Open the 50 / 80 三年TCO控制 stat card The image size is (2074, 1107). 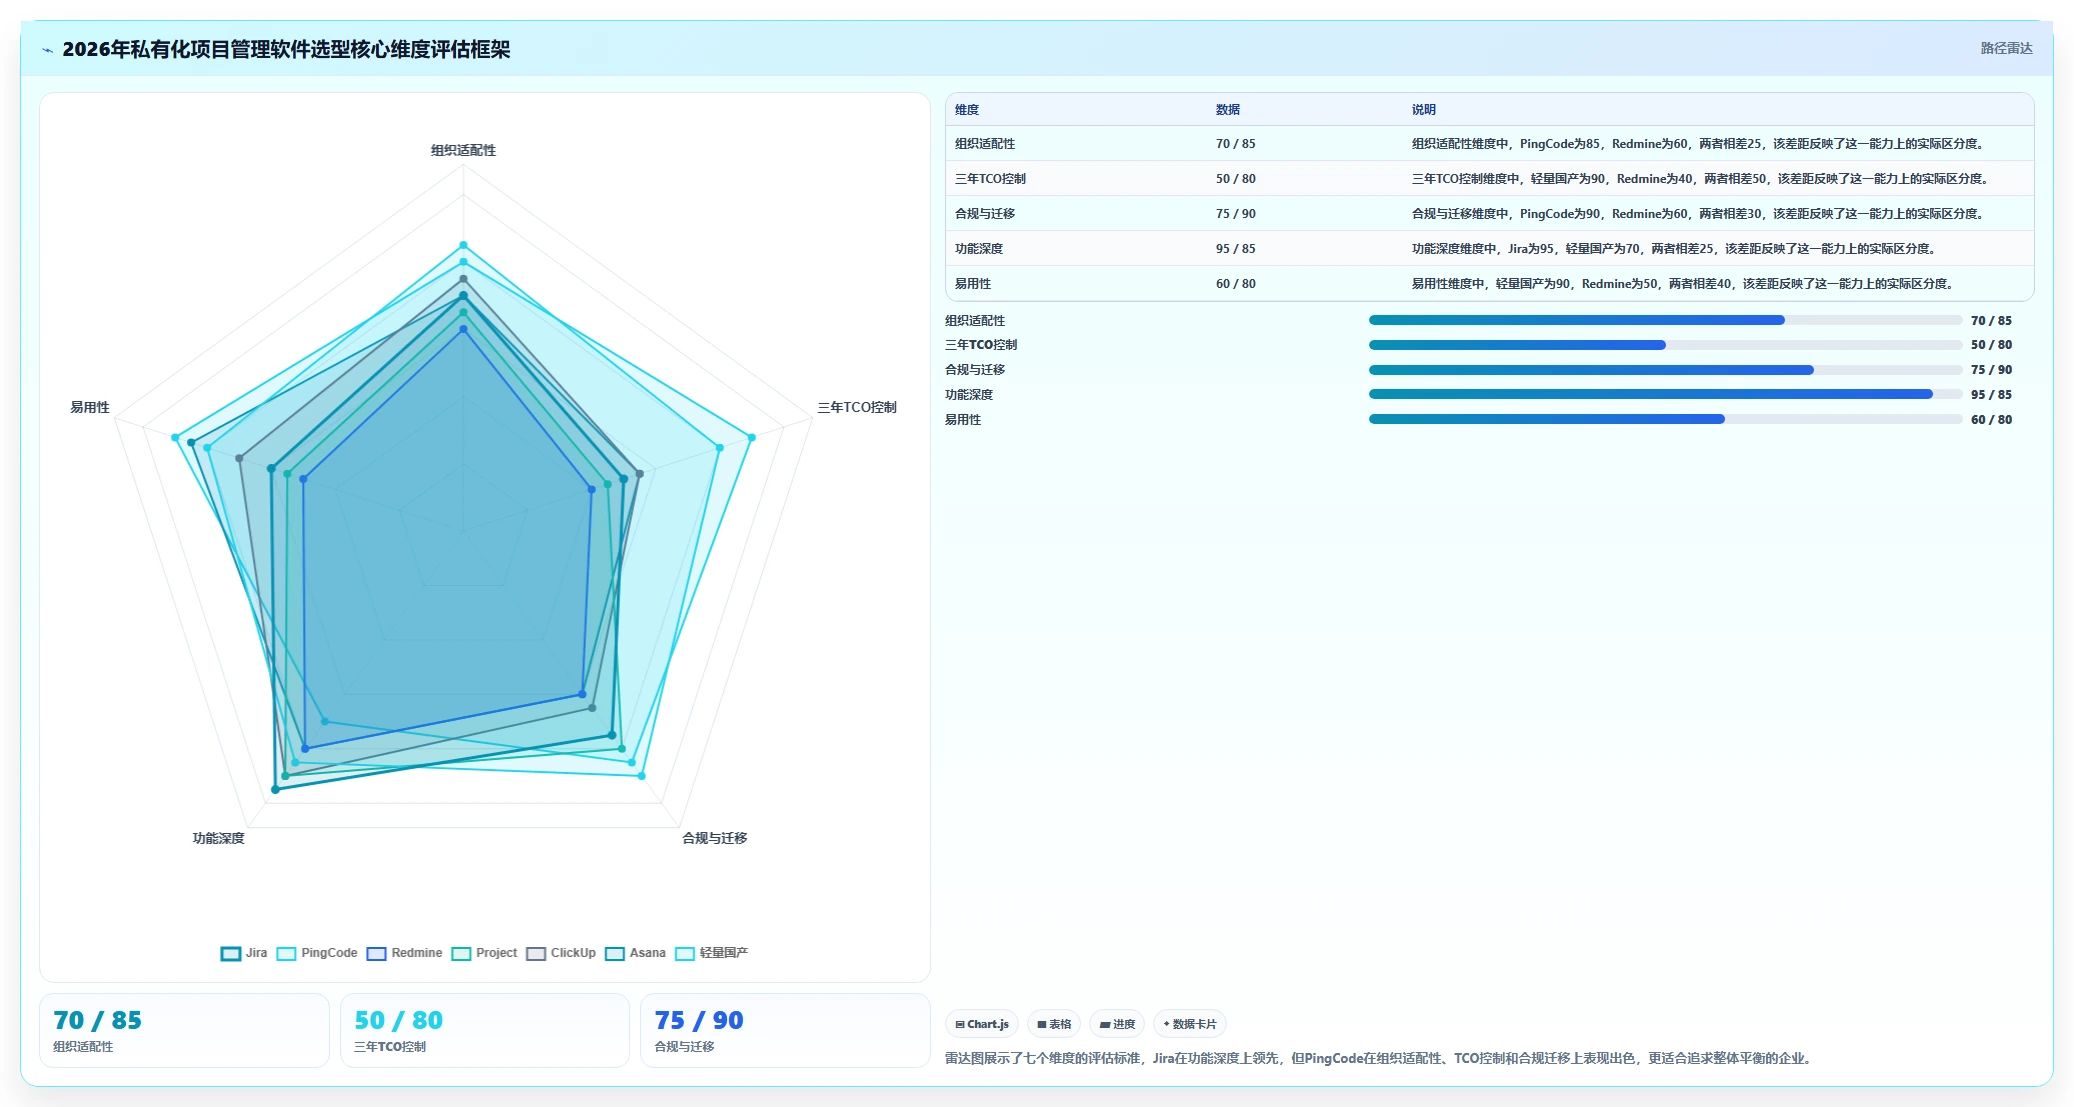point(485,1030)
